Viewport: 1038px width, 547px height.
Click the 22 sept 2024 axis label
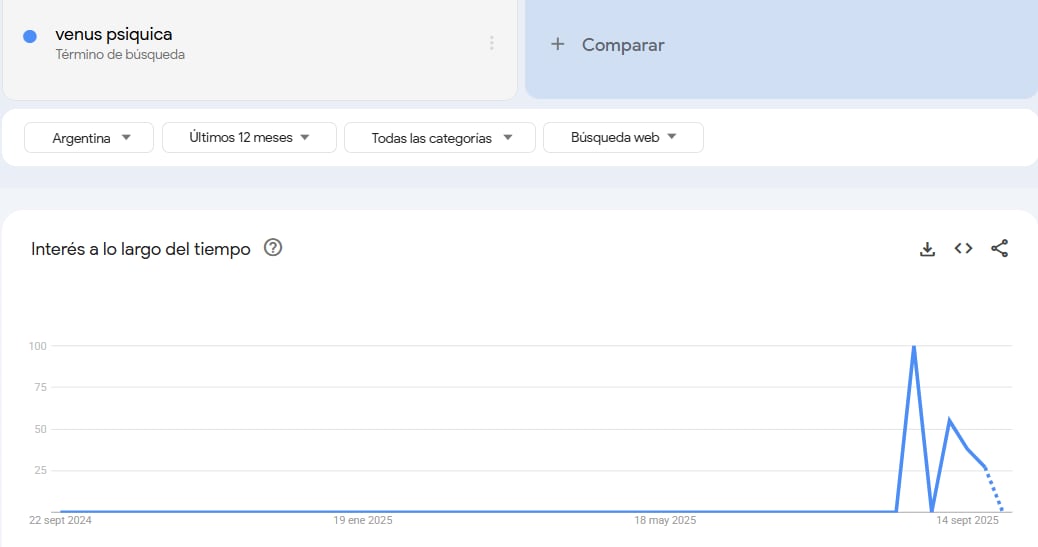coord(60,521)
